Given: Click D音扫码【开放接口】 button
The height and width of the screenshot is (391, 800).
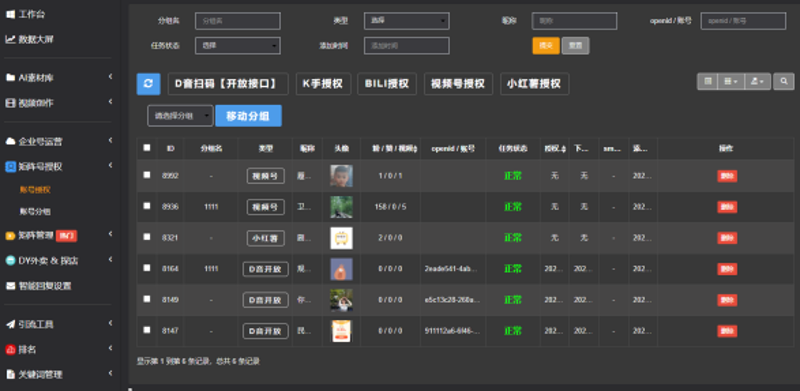Looking at the screenshot, I should tap(228, 84).
